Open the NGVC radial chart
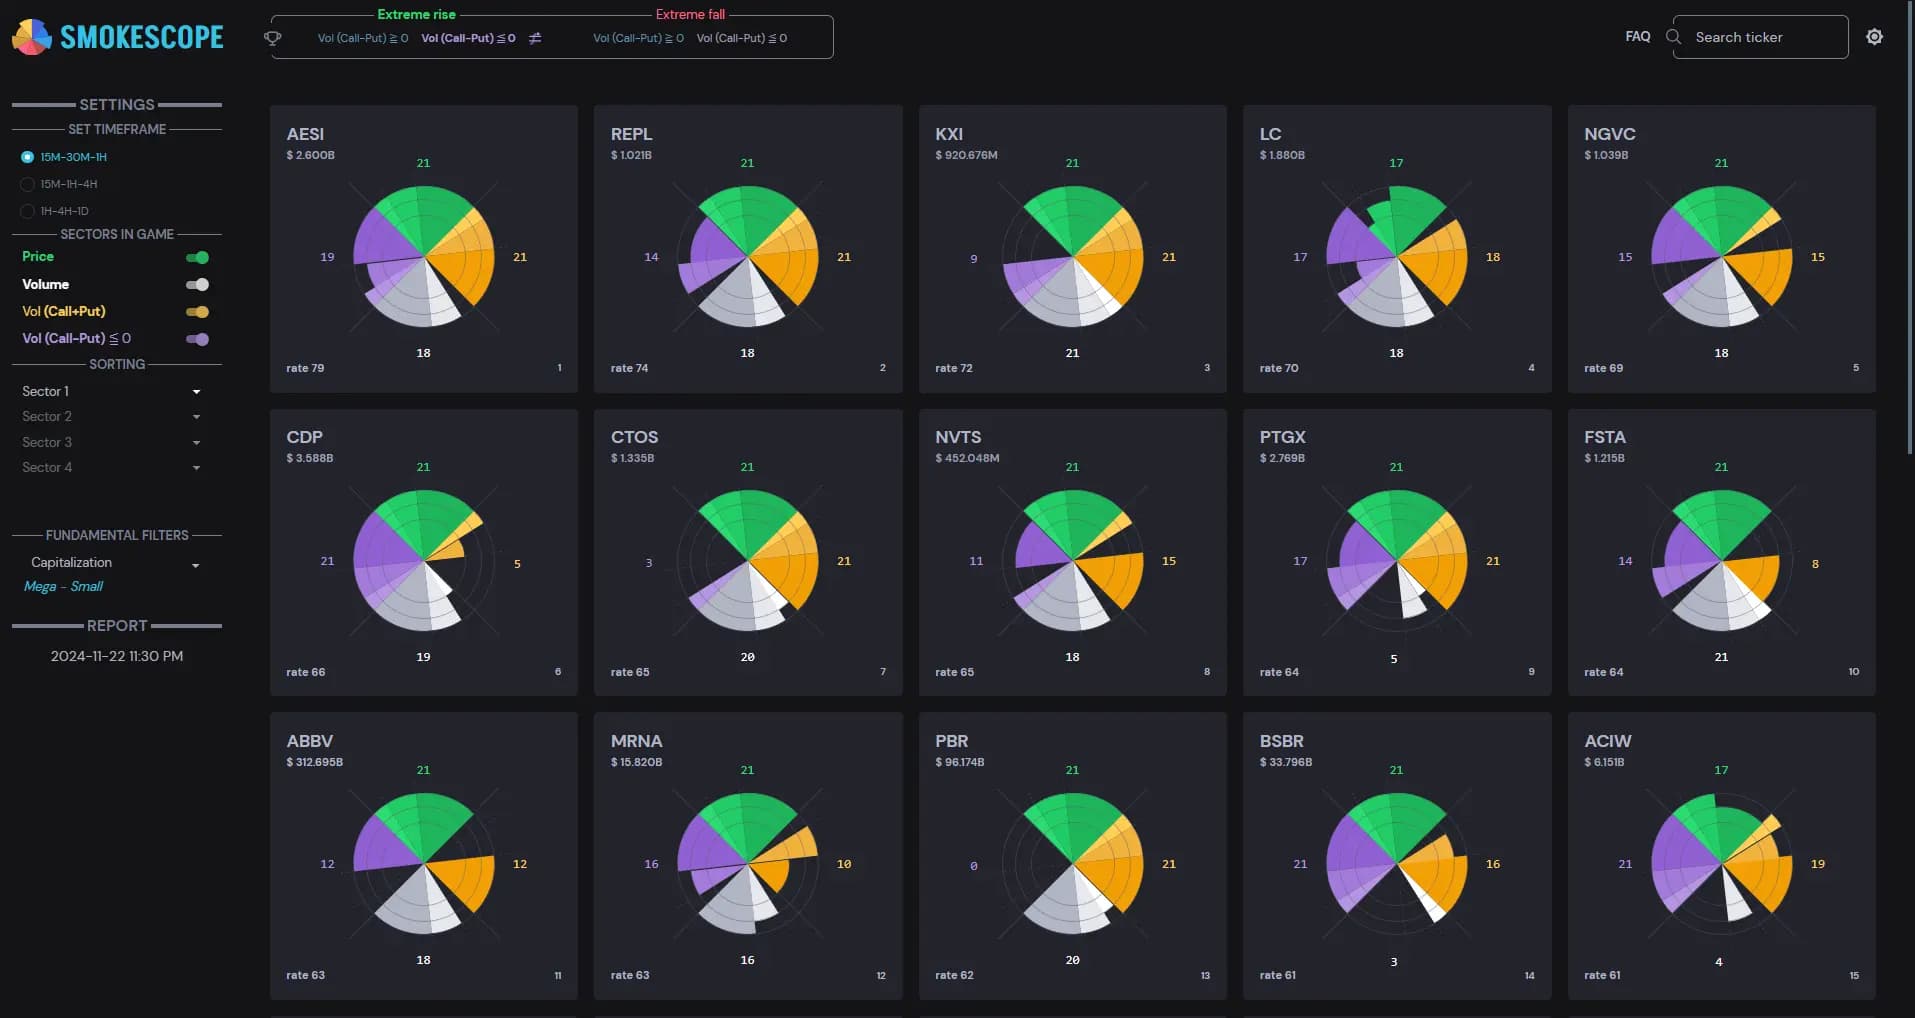 (x=1722, y=257)
